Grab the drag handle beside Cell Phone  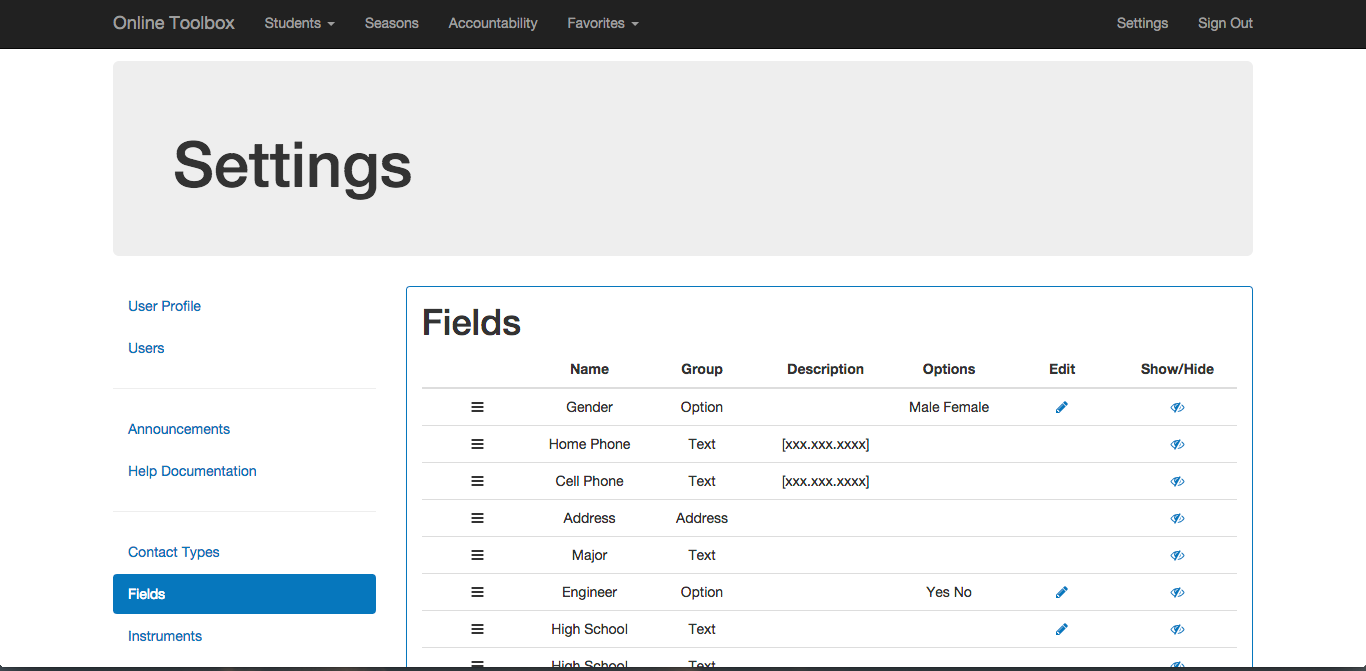point(477,481)
